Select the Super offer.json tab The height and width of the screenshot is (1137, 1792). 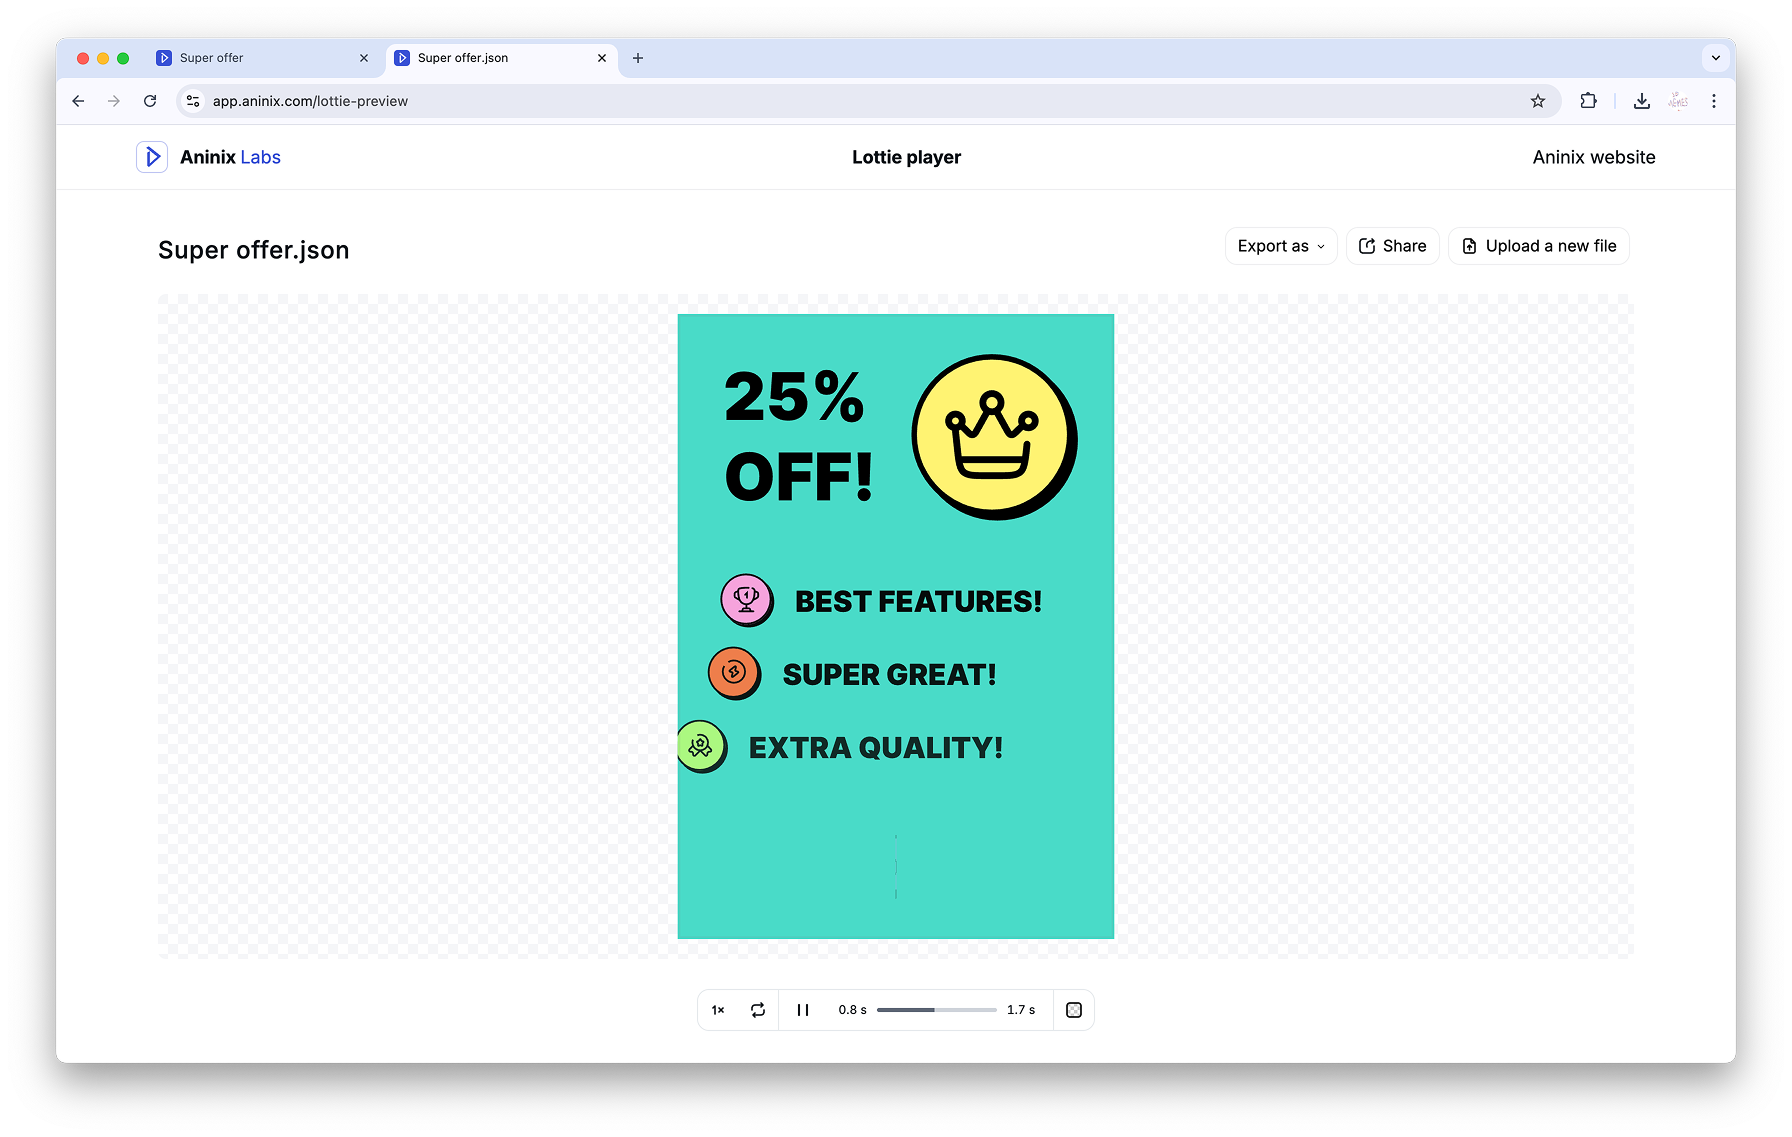(501, 58)
